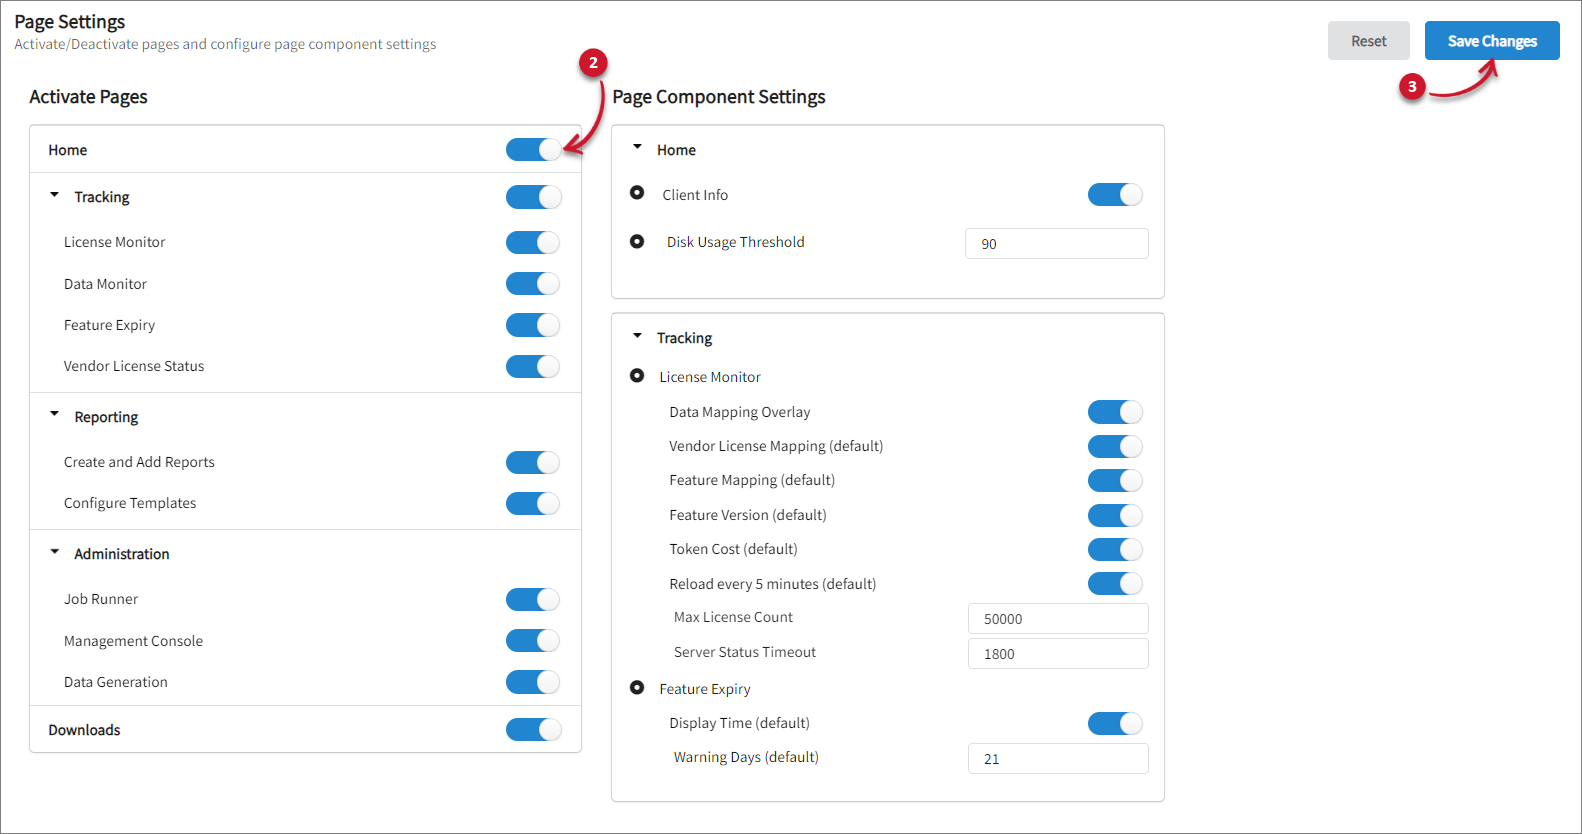Disable the Downloads page toggle
Image resolution: width=1582 pixels, height=834 pixels.
click(533, 730)
